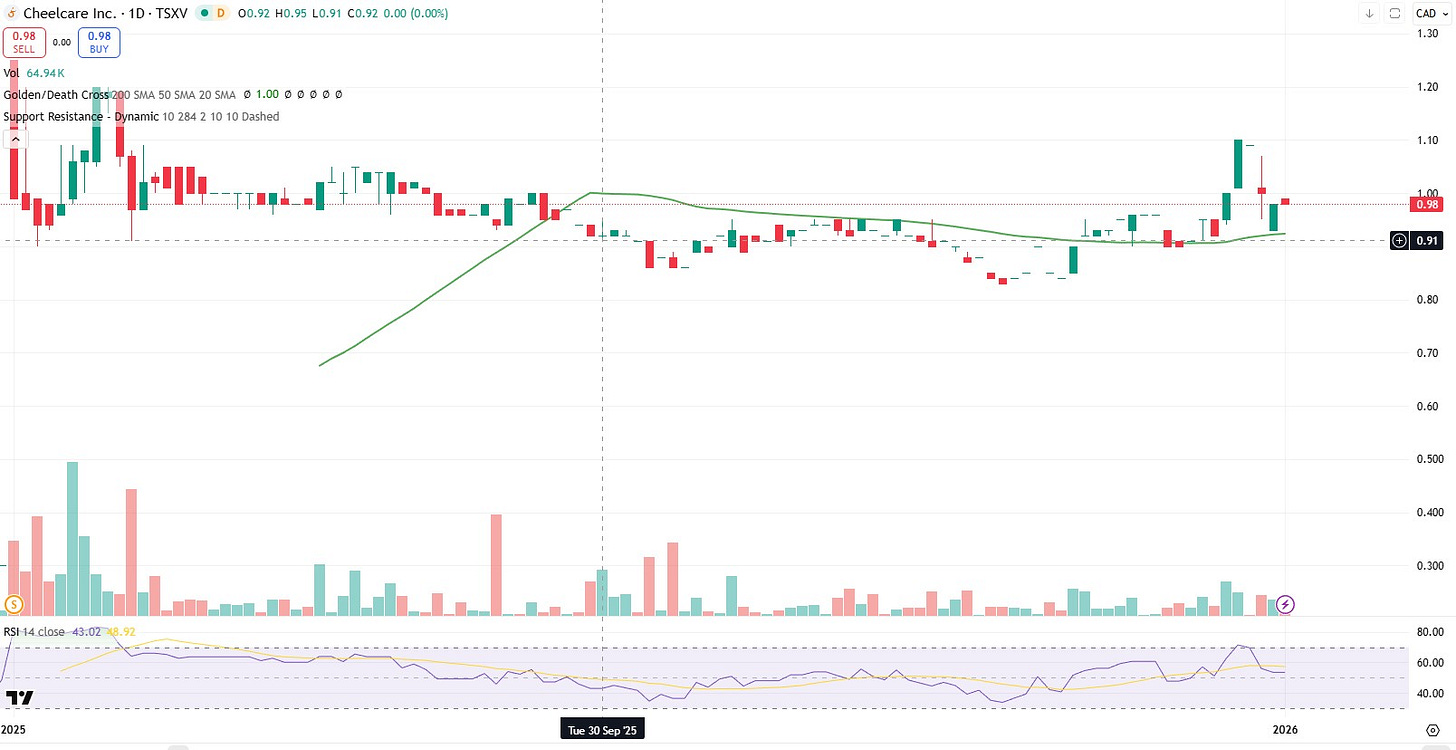This screenshot has height=750, width=1456.
Task: Click the 0.00 (0.00%) change value
Action: (x=414, y=13)
